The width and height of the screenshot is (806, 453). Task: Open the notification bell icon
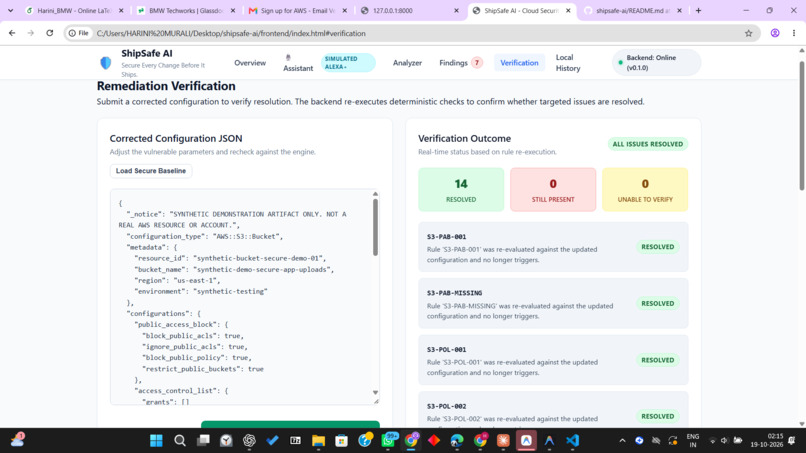792,441
